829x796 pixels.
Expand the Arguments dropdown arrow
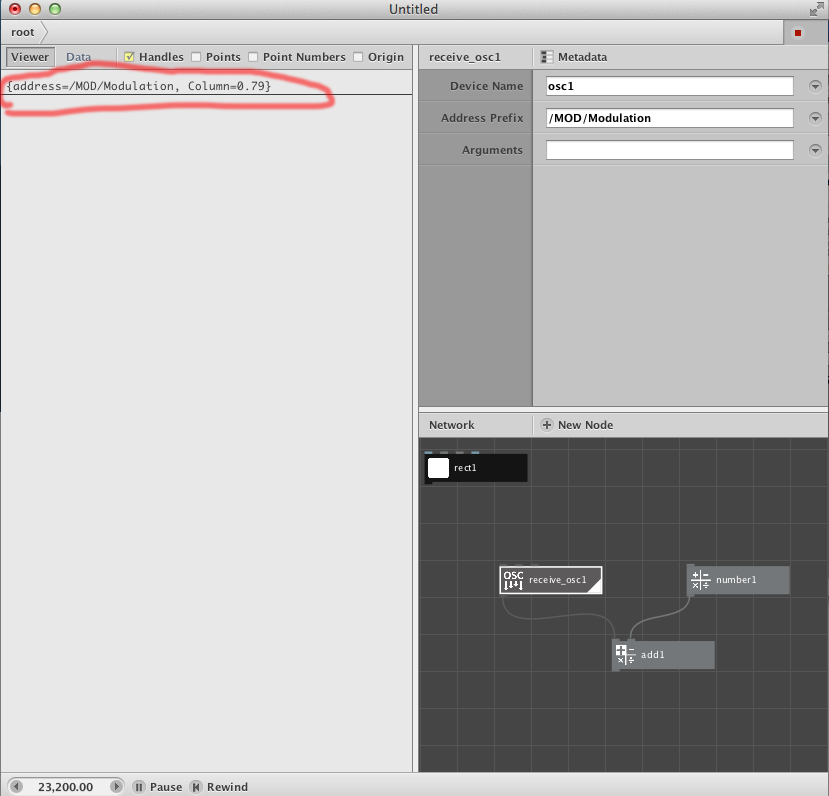[815, 150]
